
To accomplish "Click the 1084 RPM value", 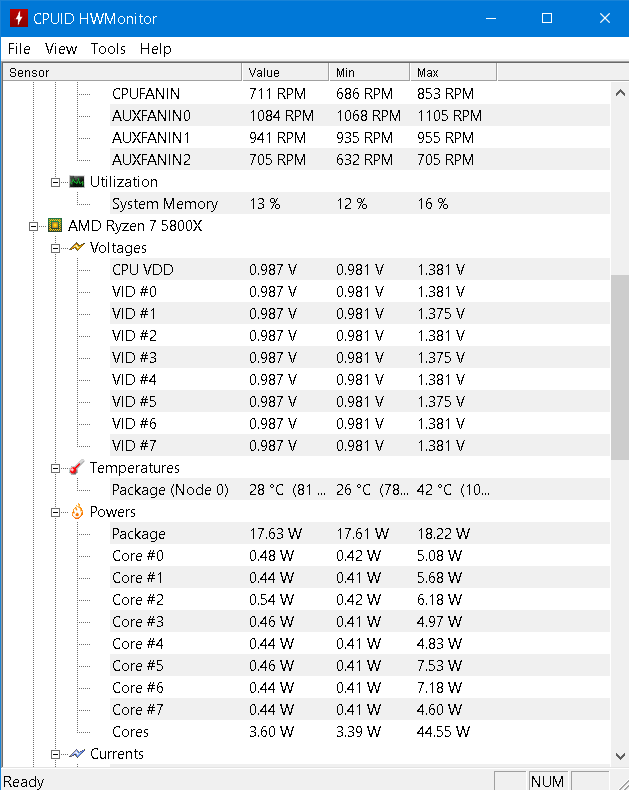I will pyautogui.click(x=281, y=116).
